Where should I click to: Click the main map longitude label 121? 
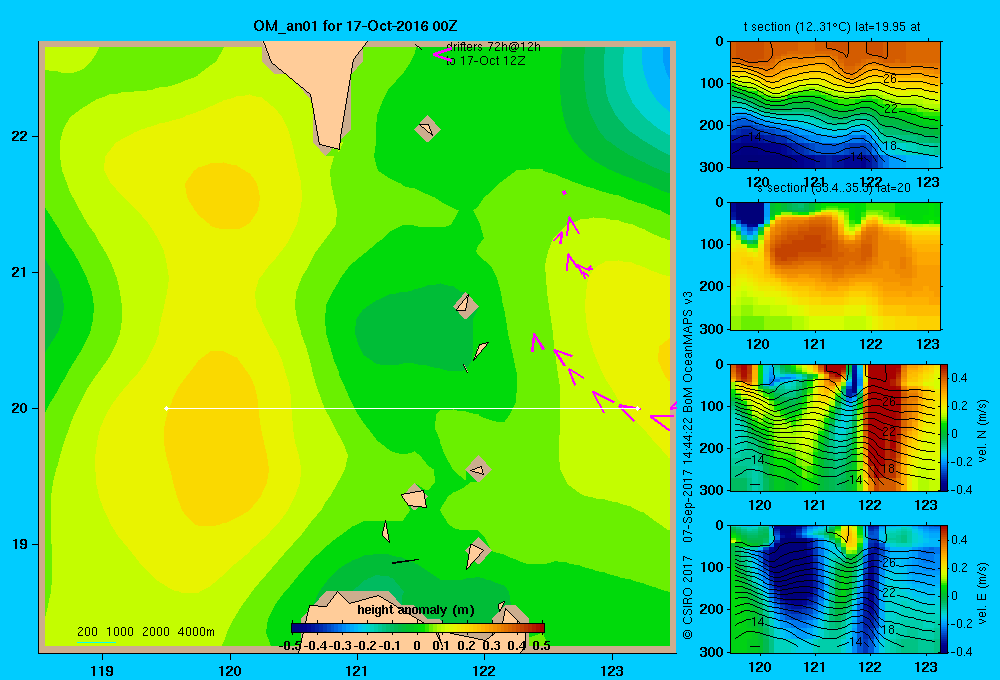pyautogui.click(x=357, y=670)
